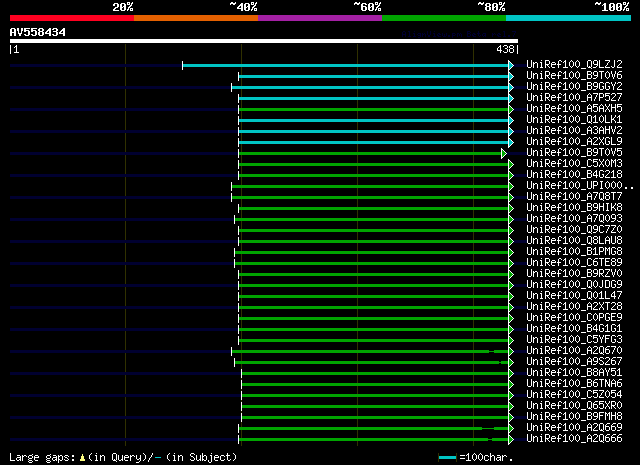Click the cyan alignment bar for Q9LZJ2
The height and width of the screenshot is (465, 640).
(346, 65)
